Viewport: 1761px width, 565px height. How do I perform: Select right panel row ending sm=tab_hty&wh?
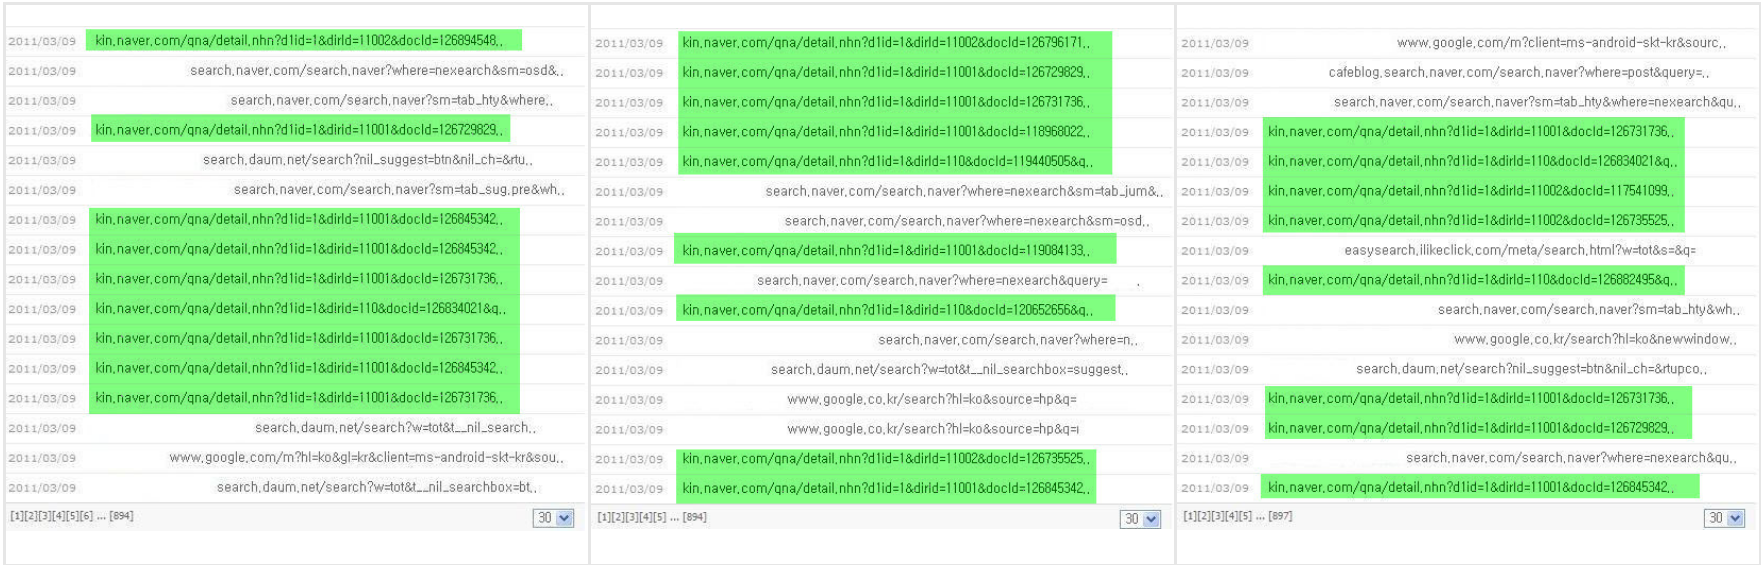[x=1589, y=310]
